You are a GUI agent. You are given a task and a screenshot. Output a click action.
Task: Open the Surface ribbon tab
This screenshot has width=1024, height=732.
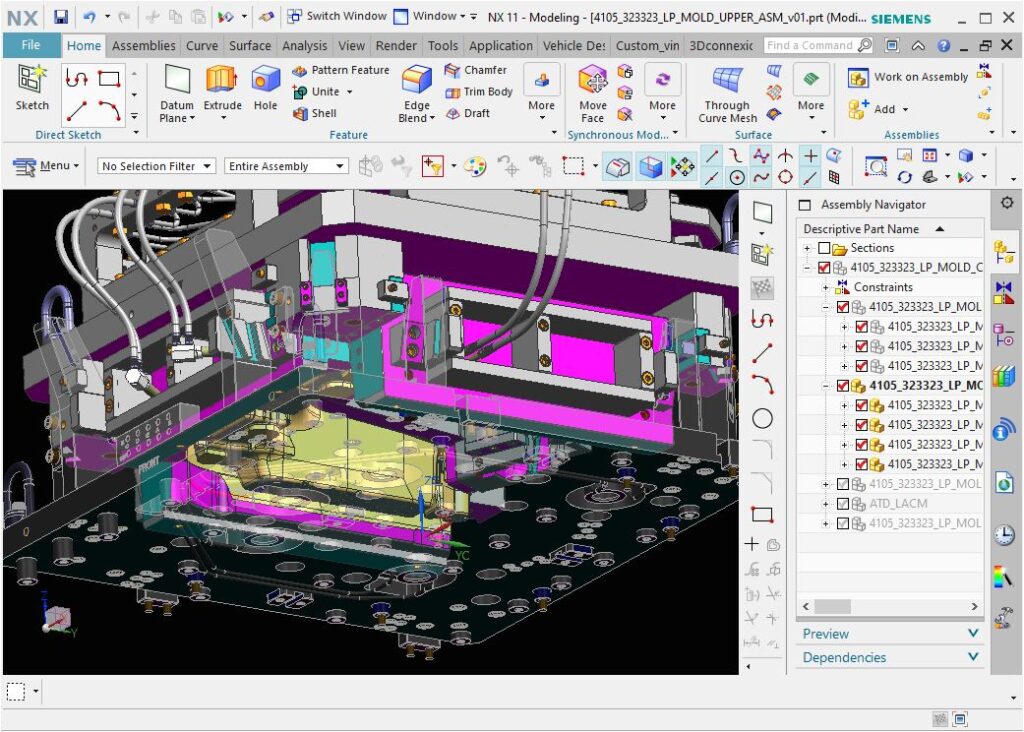click(x=249, y=46)
